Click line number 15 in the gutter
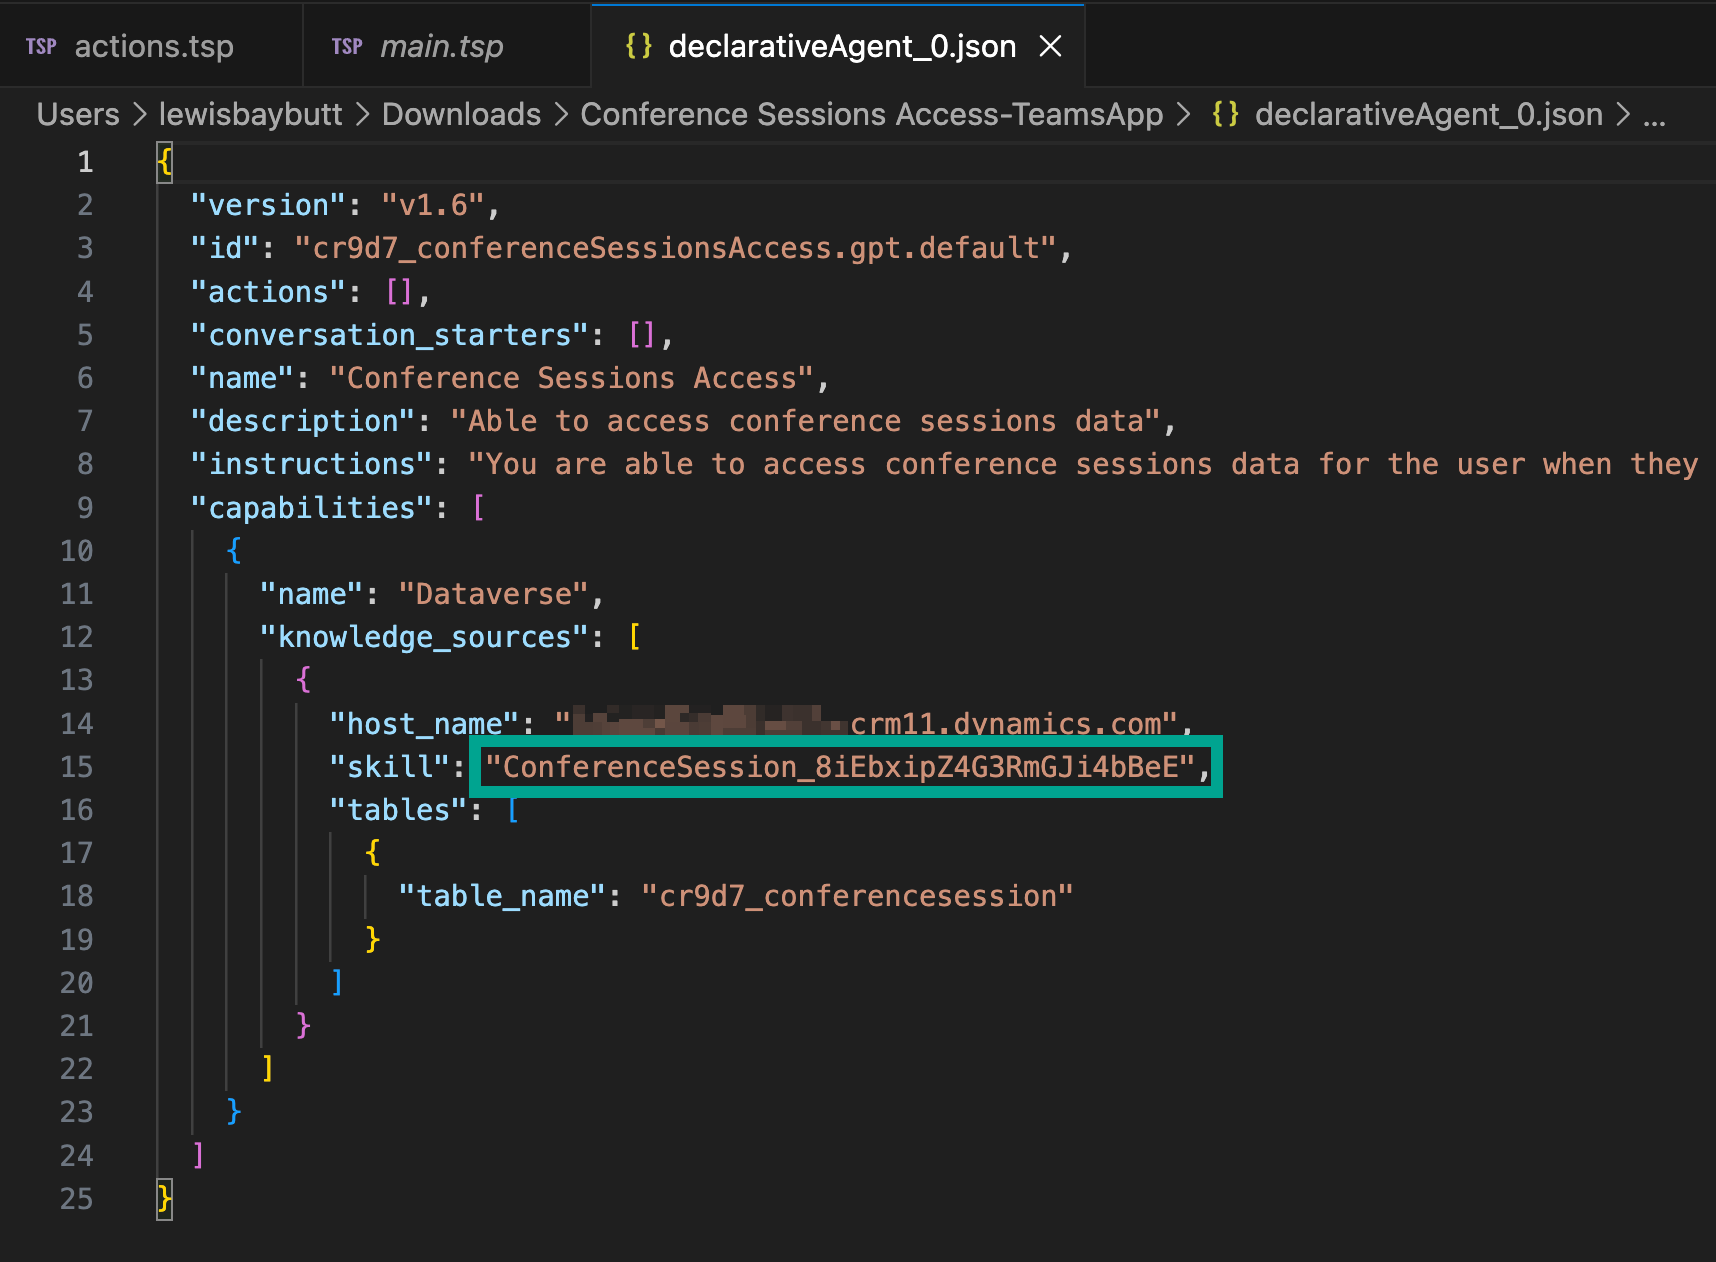The height and width of the screenshot is (1262, 1716). tap(77, 767)
